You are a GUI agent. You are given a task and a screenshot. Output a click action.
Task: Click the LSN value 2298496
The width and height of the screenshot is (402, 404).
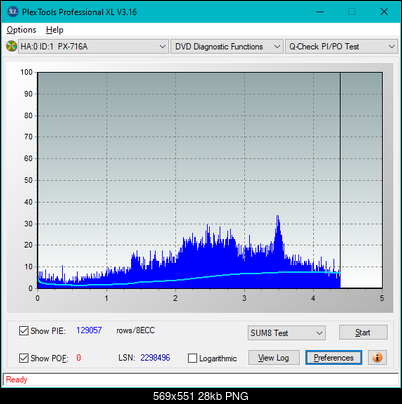155,358
